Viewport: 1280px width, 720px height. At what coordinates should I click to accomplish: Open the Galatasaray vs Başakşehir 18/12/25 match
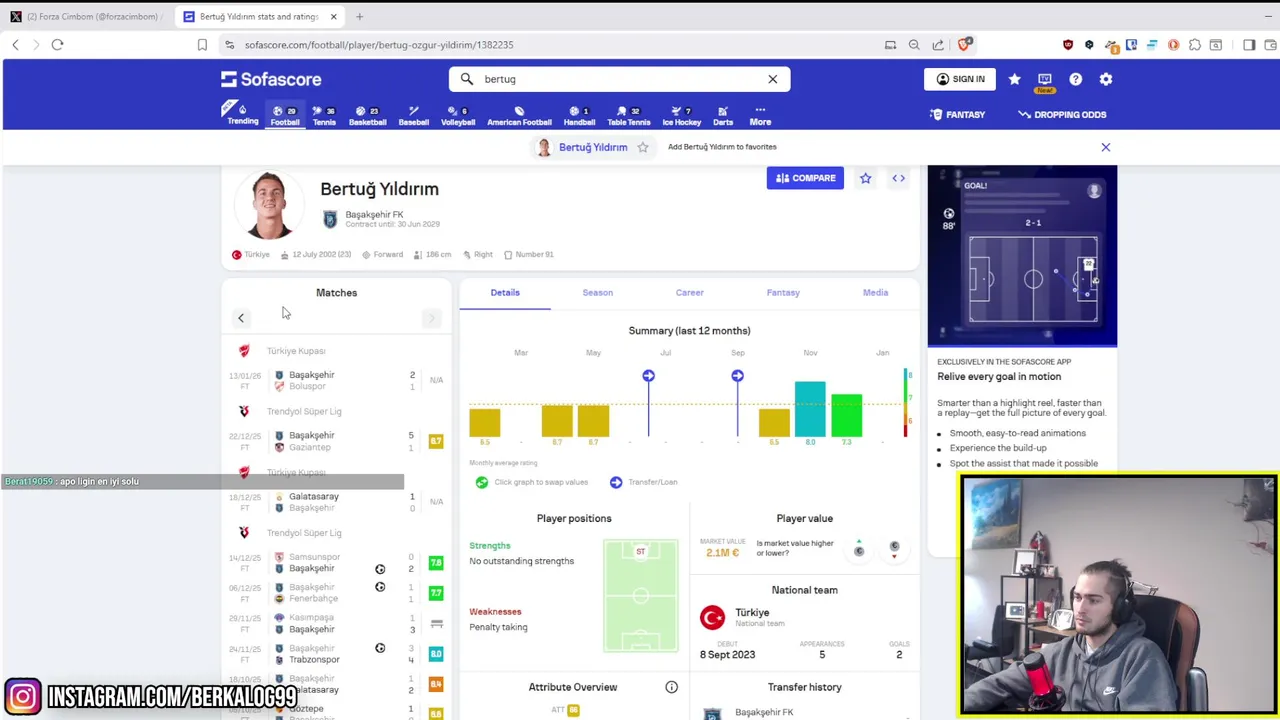pyautogui.click(x=336, y=502)
